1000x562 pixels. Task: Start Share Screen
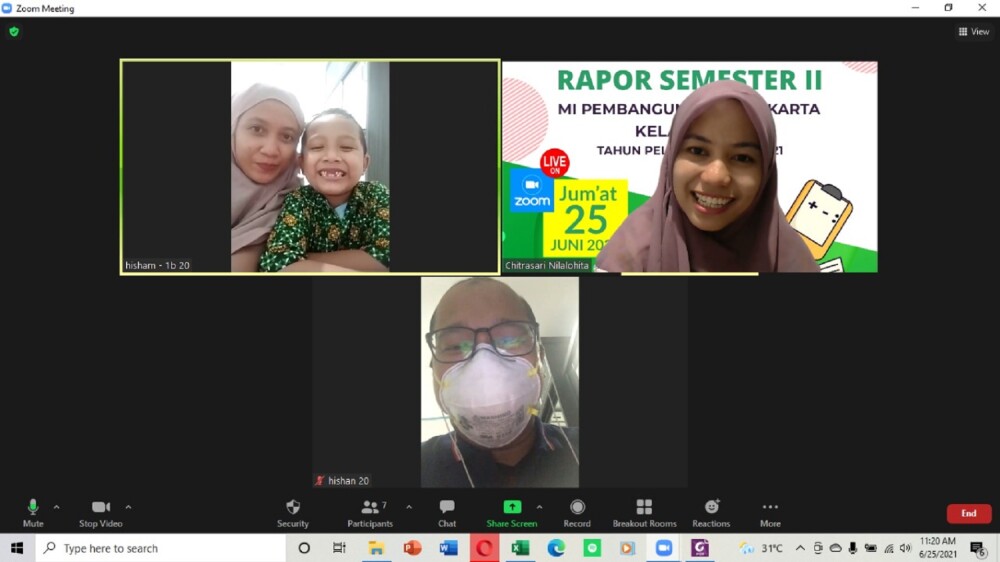[x=511, y=513]
